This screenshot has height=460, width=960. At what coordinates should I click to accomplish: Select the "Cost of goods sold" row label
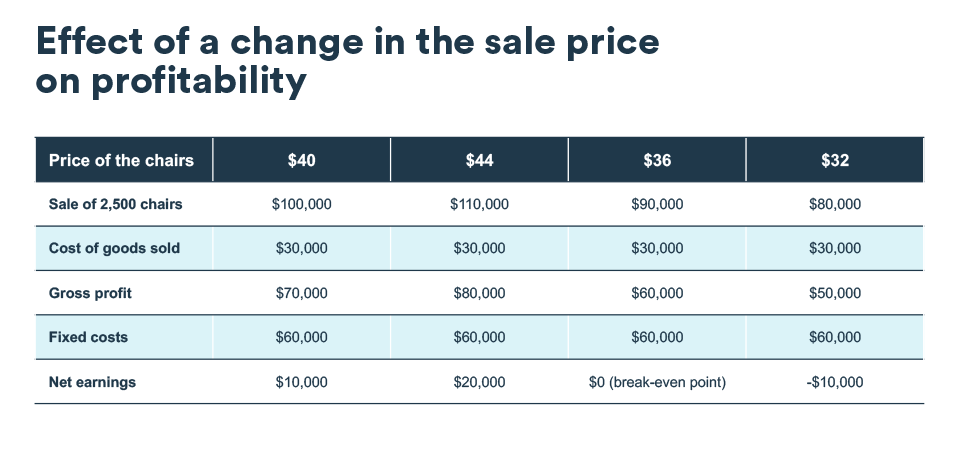114,249
